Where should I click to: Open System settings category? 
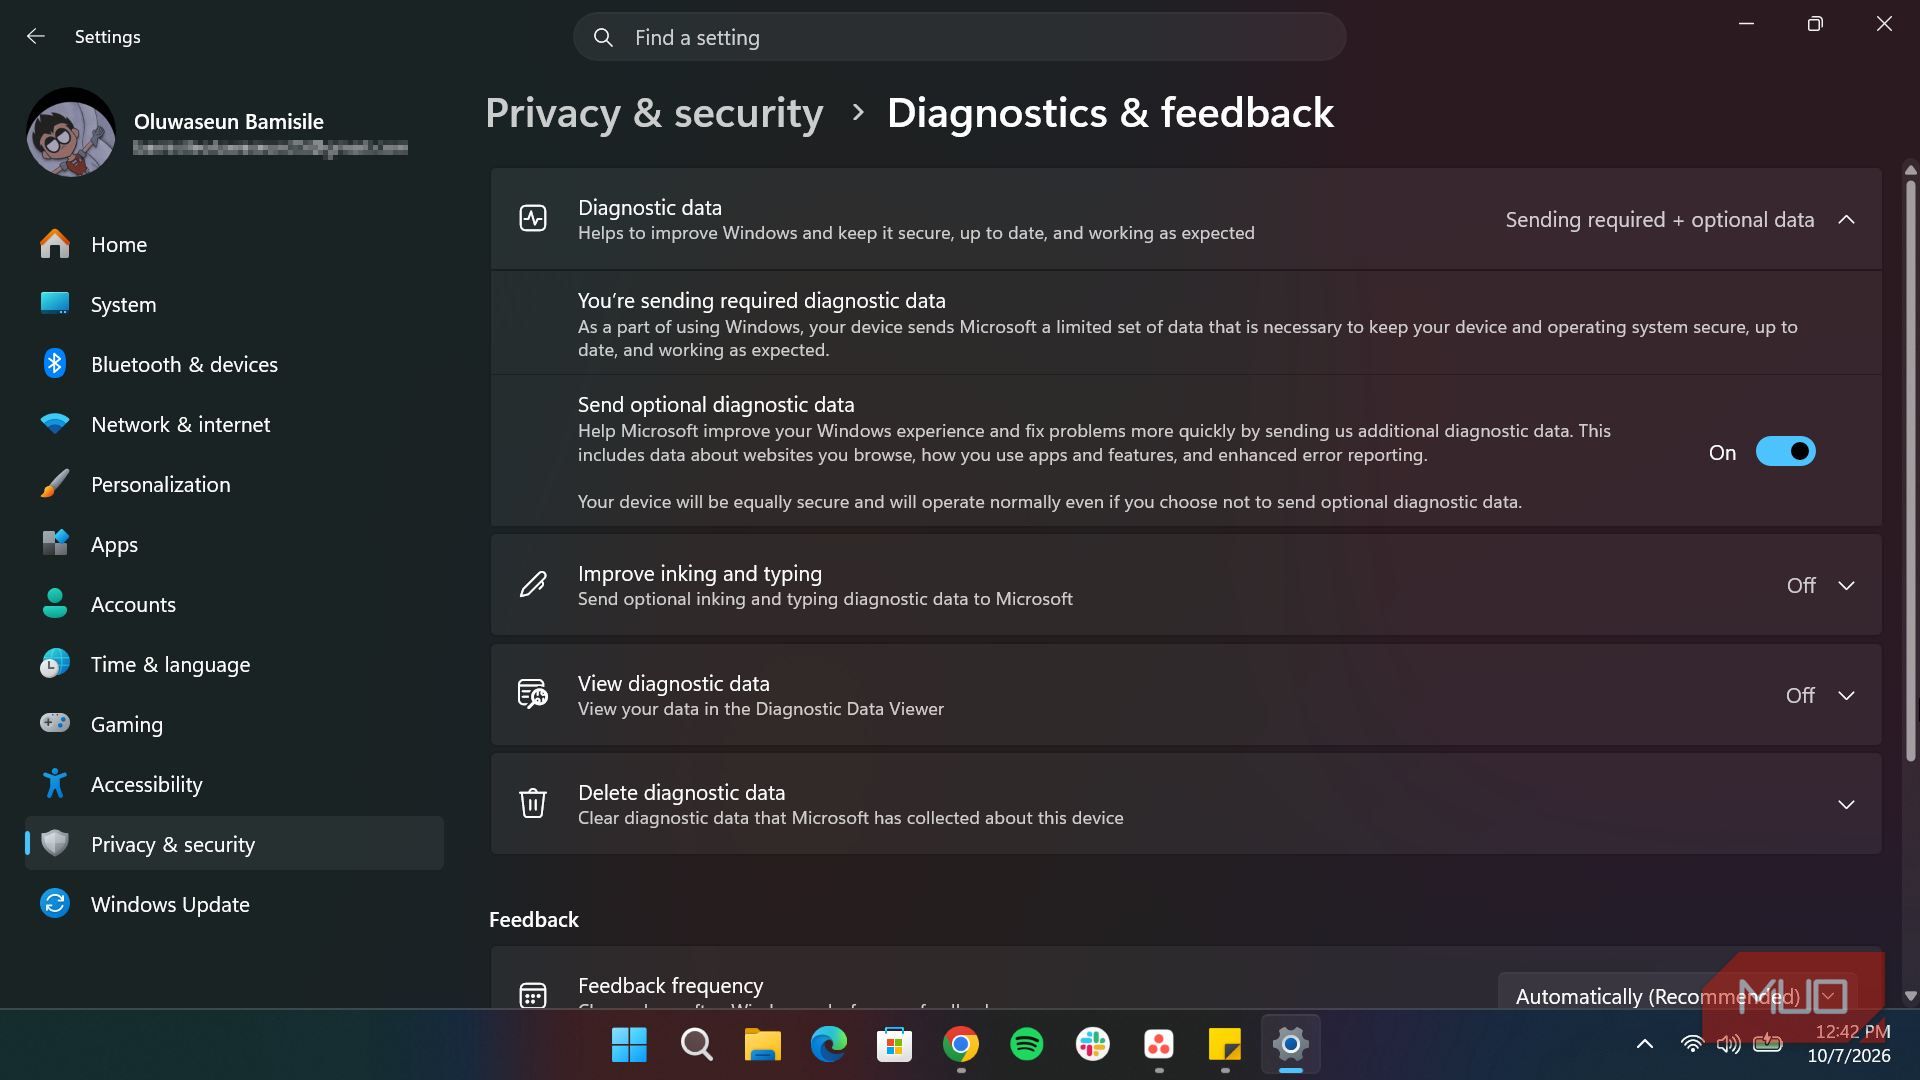pyautogui.click(x=234, y=304)
